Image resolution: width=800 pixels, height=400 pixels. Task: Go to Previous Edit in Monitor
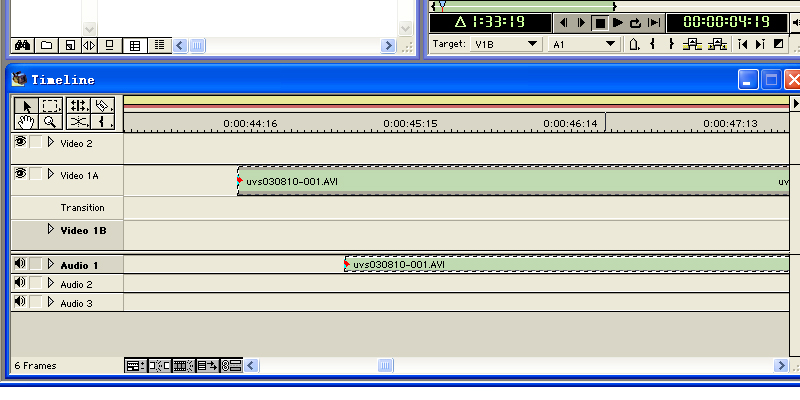pos(743,44)
